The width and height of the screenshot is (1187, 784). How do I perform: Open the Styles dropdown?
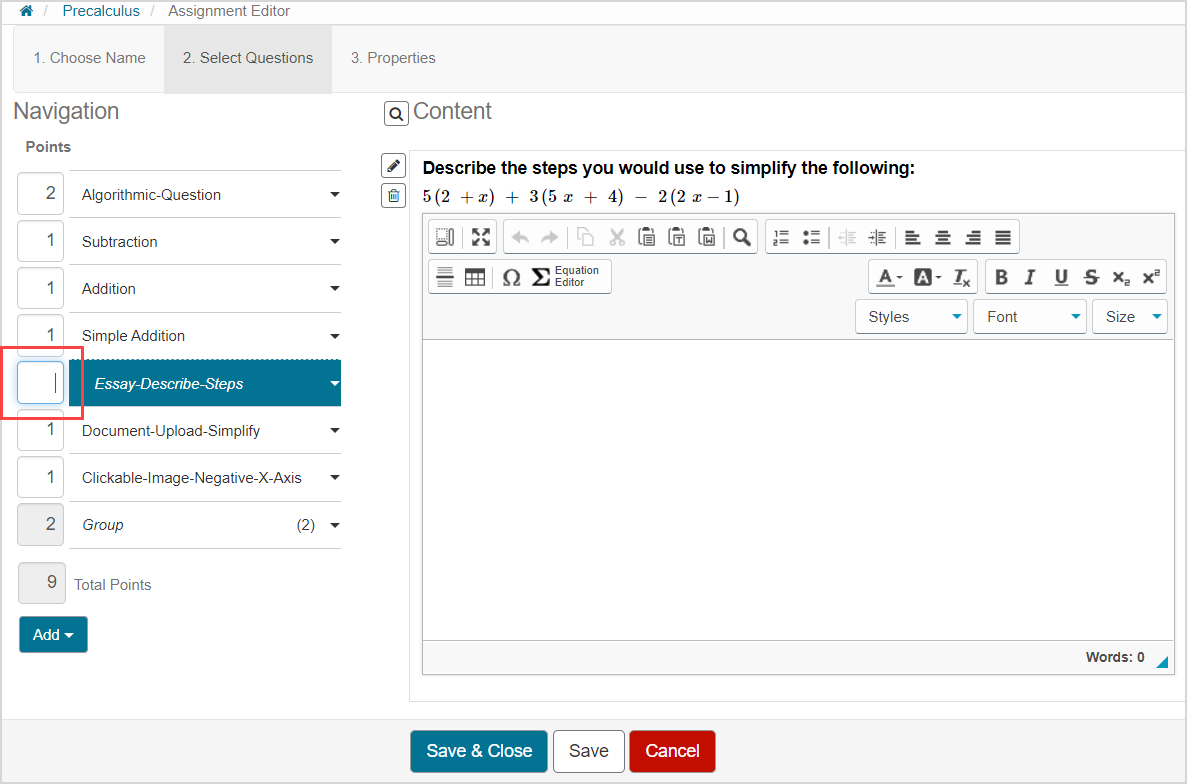pyautogui.click(x=911, y=317)
